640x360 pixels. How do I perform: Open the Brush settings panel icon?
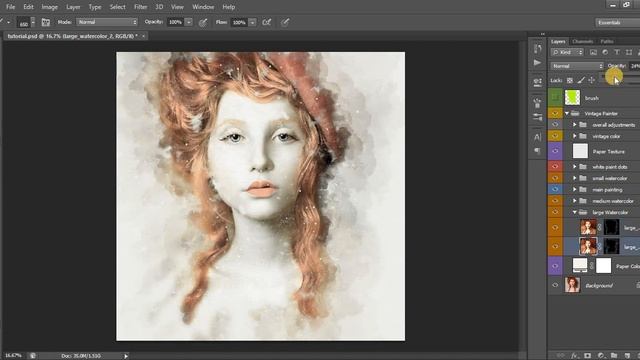point(538,118)
